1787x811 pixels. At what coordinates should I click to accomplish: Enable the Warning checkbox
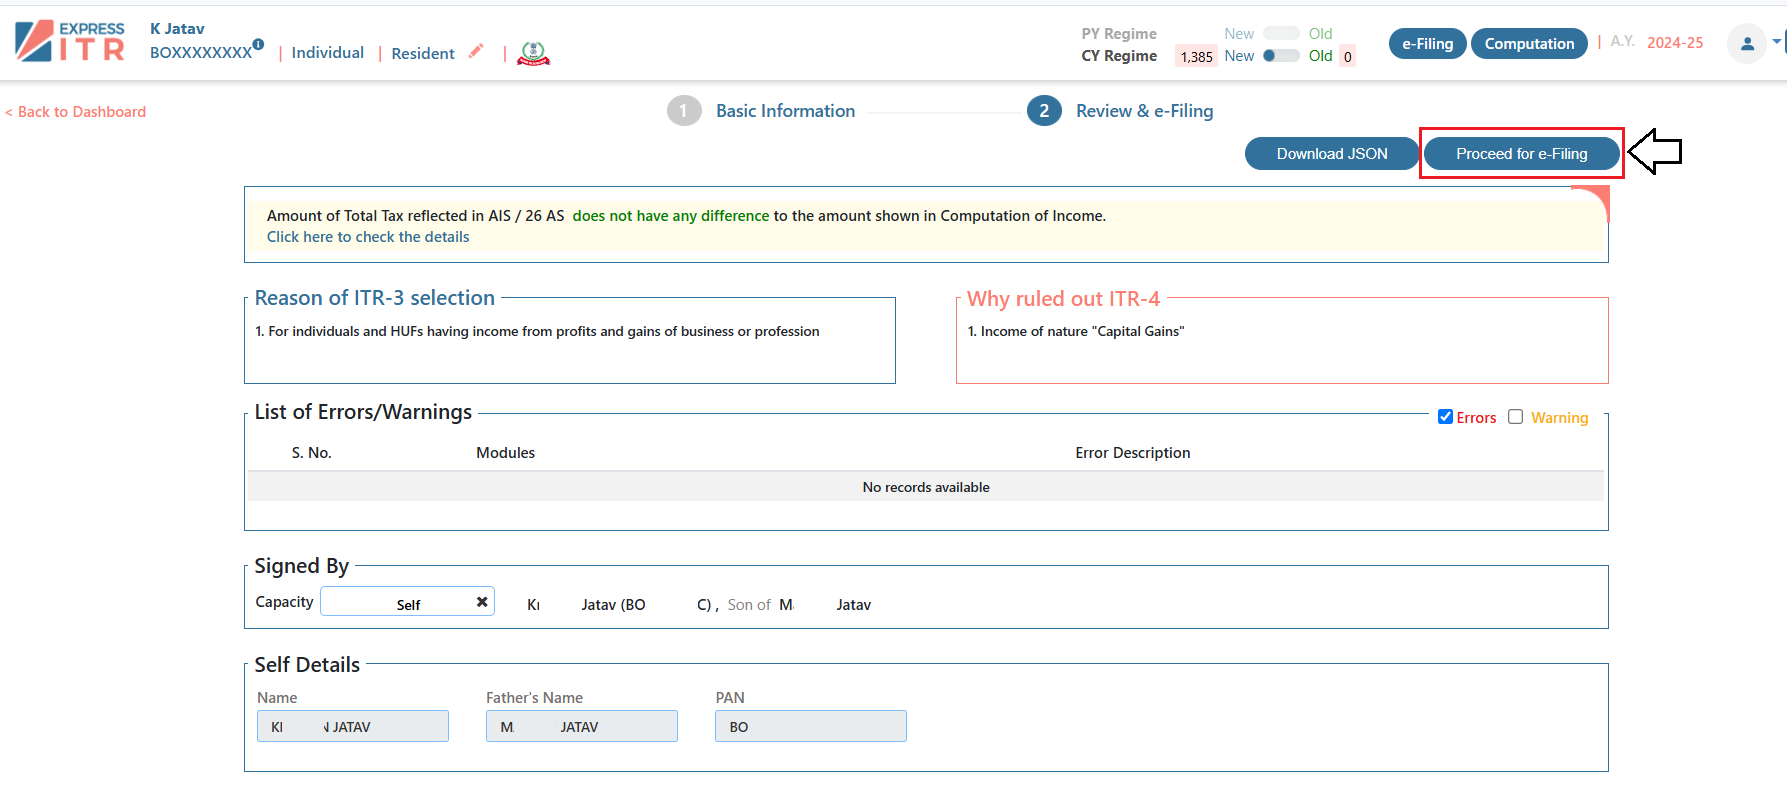pyautogui.click(x=1515, y=417)
